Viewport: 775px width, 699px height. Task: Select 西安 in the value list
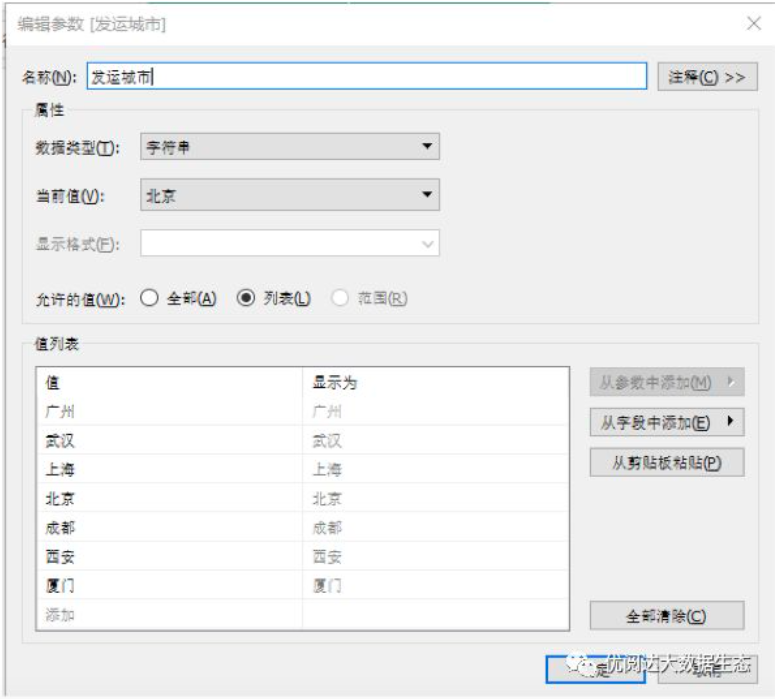click(61, 557)
